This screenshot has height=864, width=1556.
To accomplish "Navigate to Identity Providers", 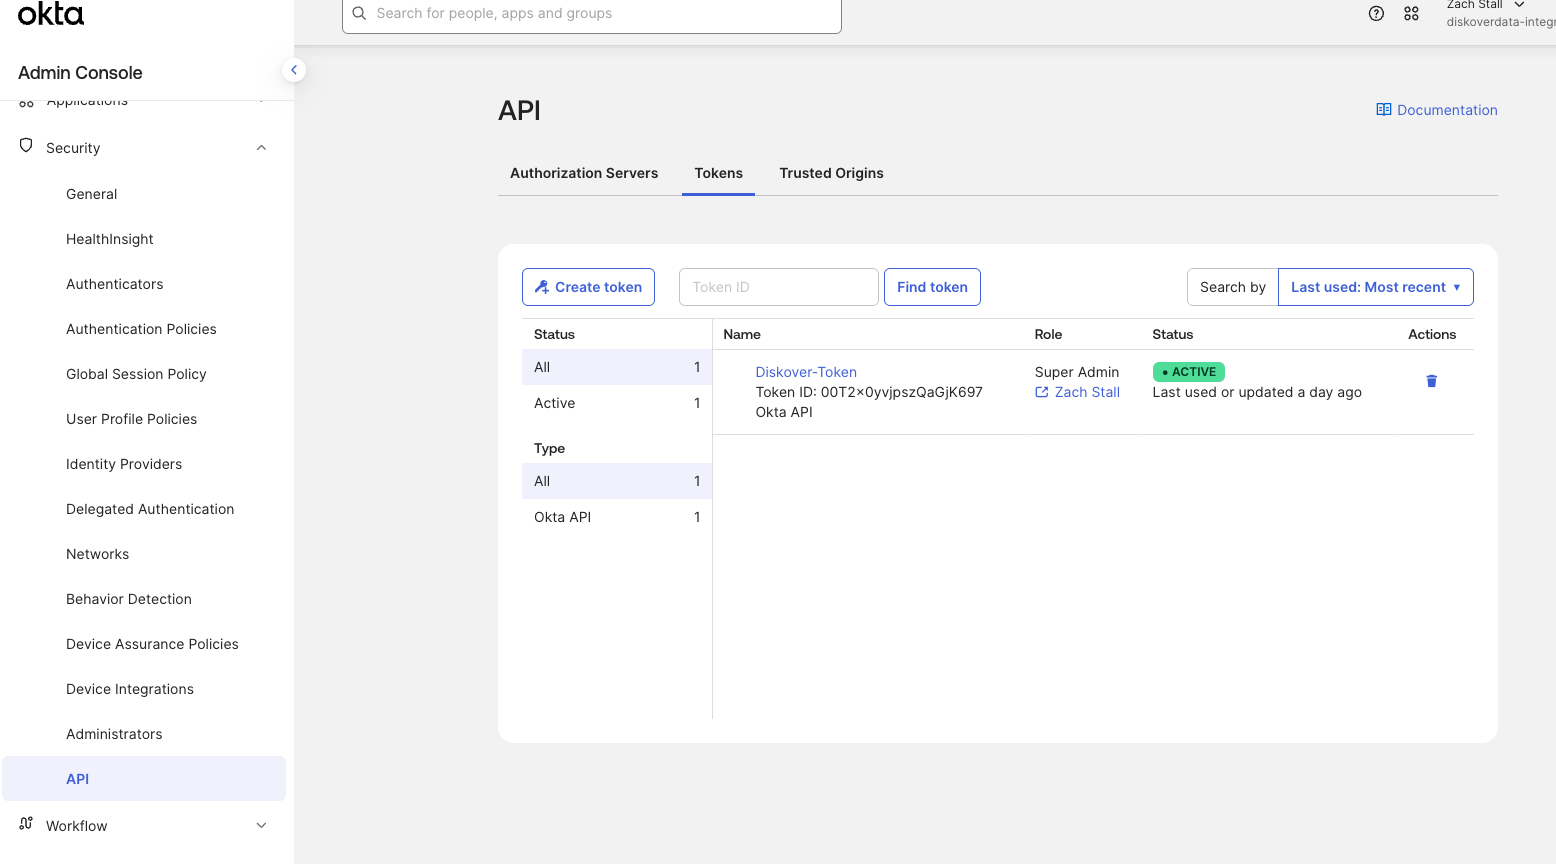I will 124,464.
